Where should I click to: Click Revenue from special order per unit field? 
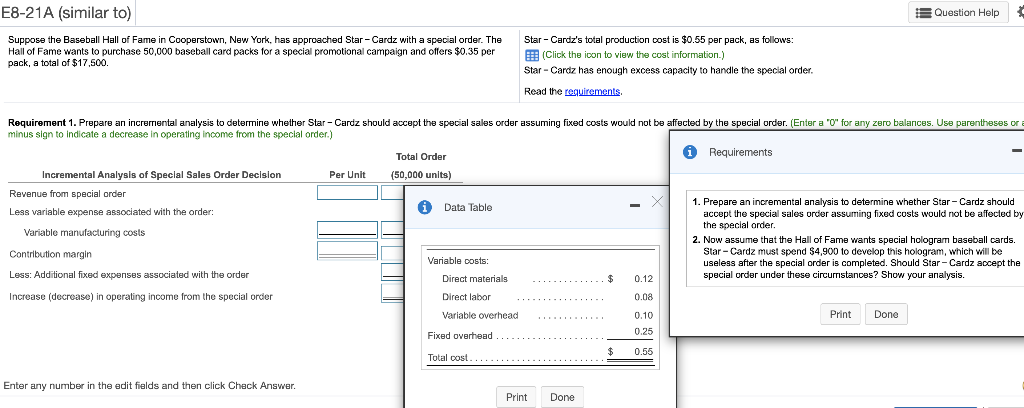point(347,193)
